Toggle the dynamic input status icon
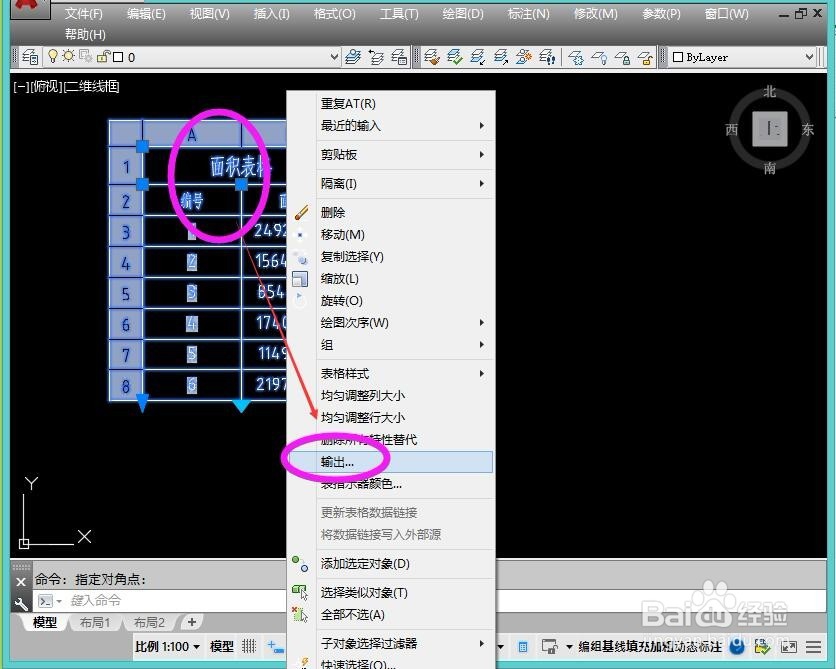836x669 pixels. [276, 647]
